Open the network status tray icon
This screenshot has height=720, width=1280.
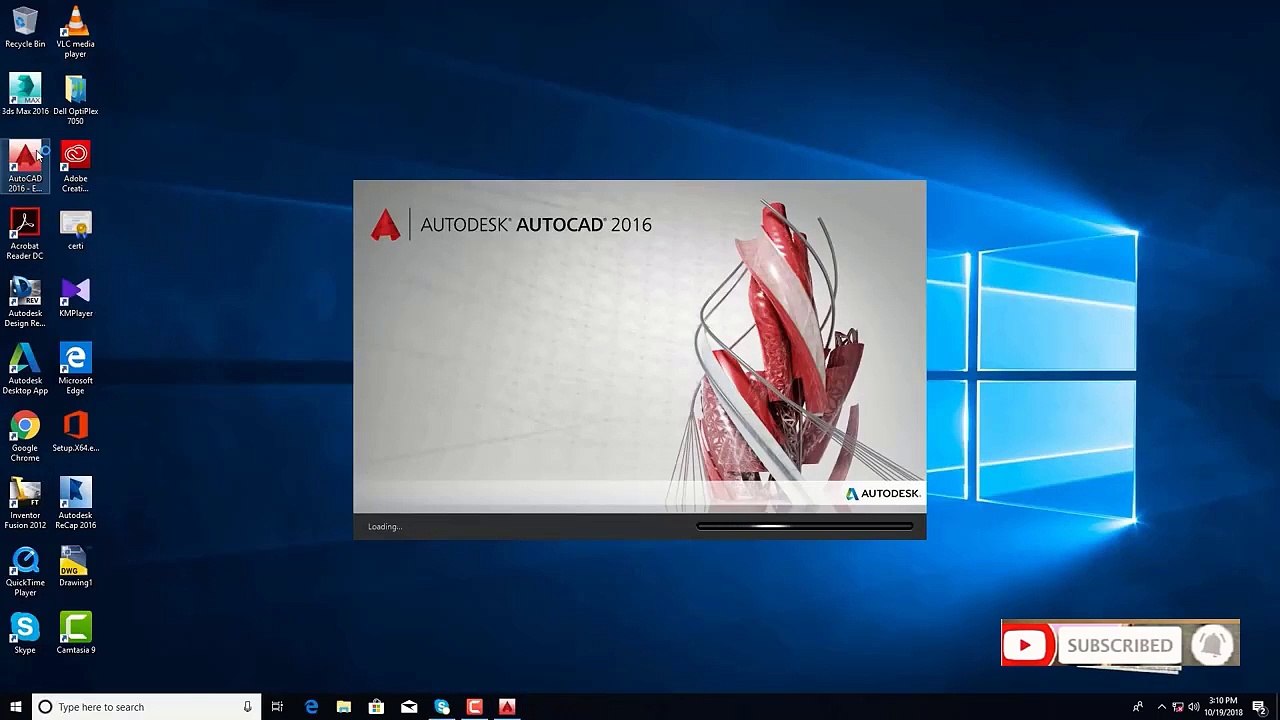(1178, 707)
